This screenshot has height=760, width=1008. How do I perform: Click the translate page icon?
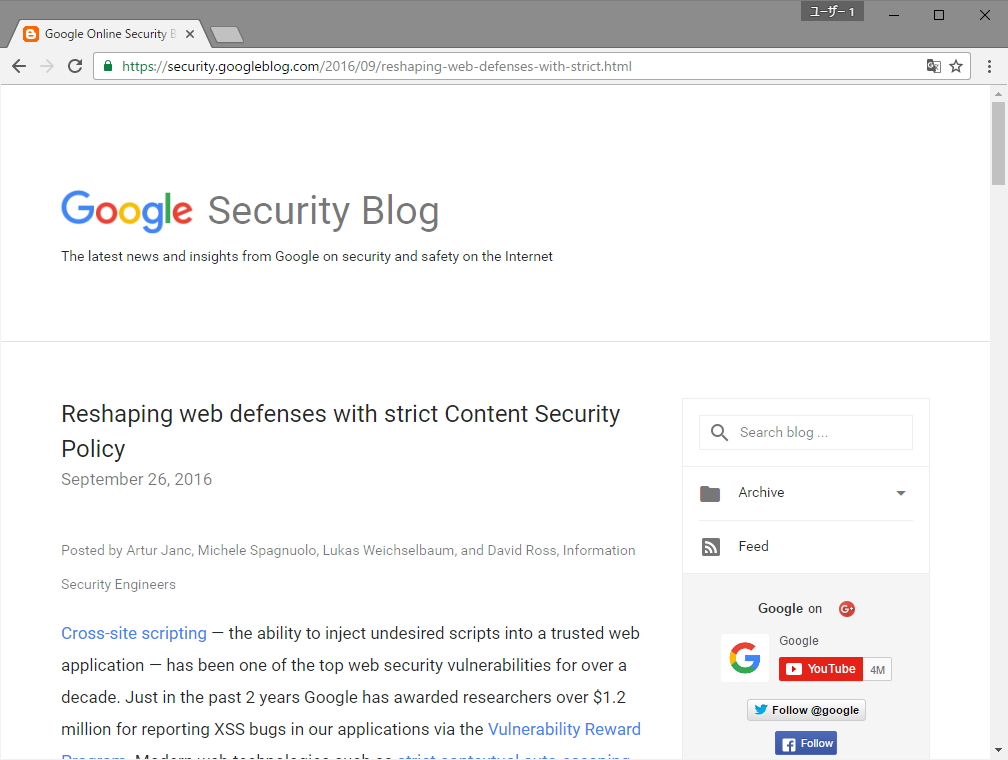tap(933, 66)
